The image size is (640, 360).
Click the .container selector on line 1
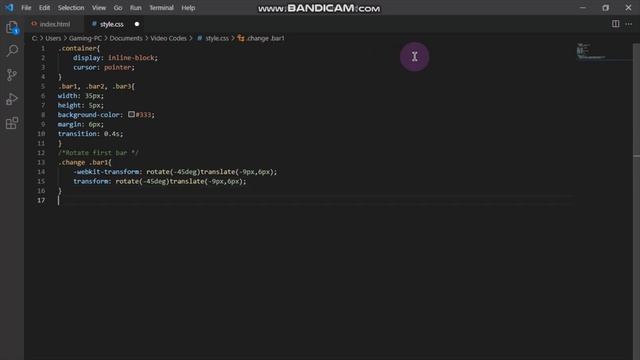point(78,48)
